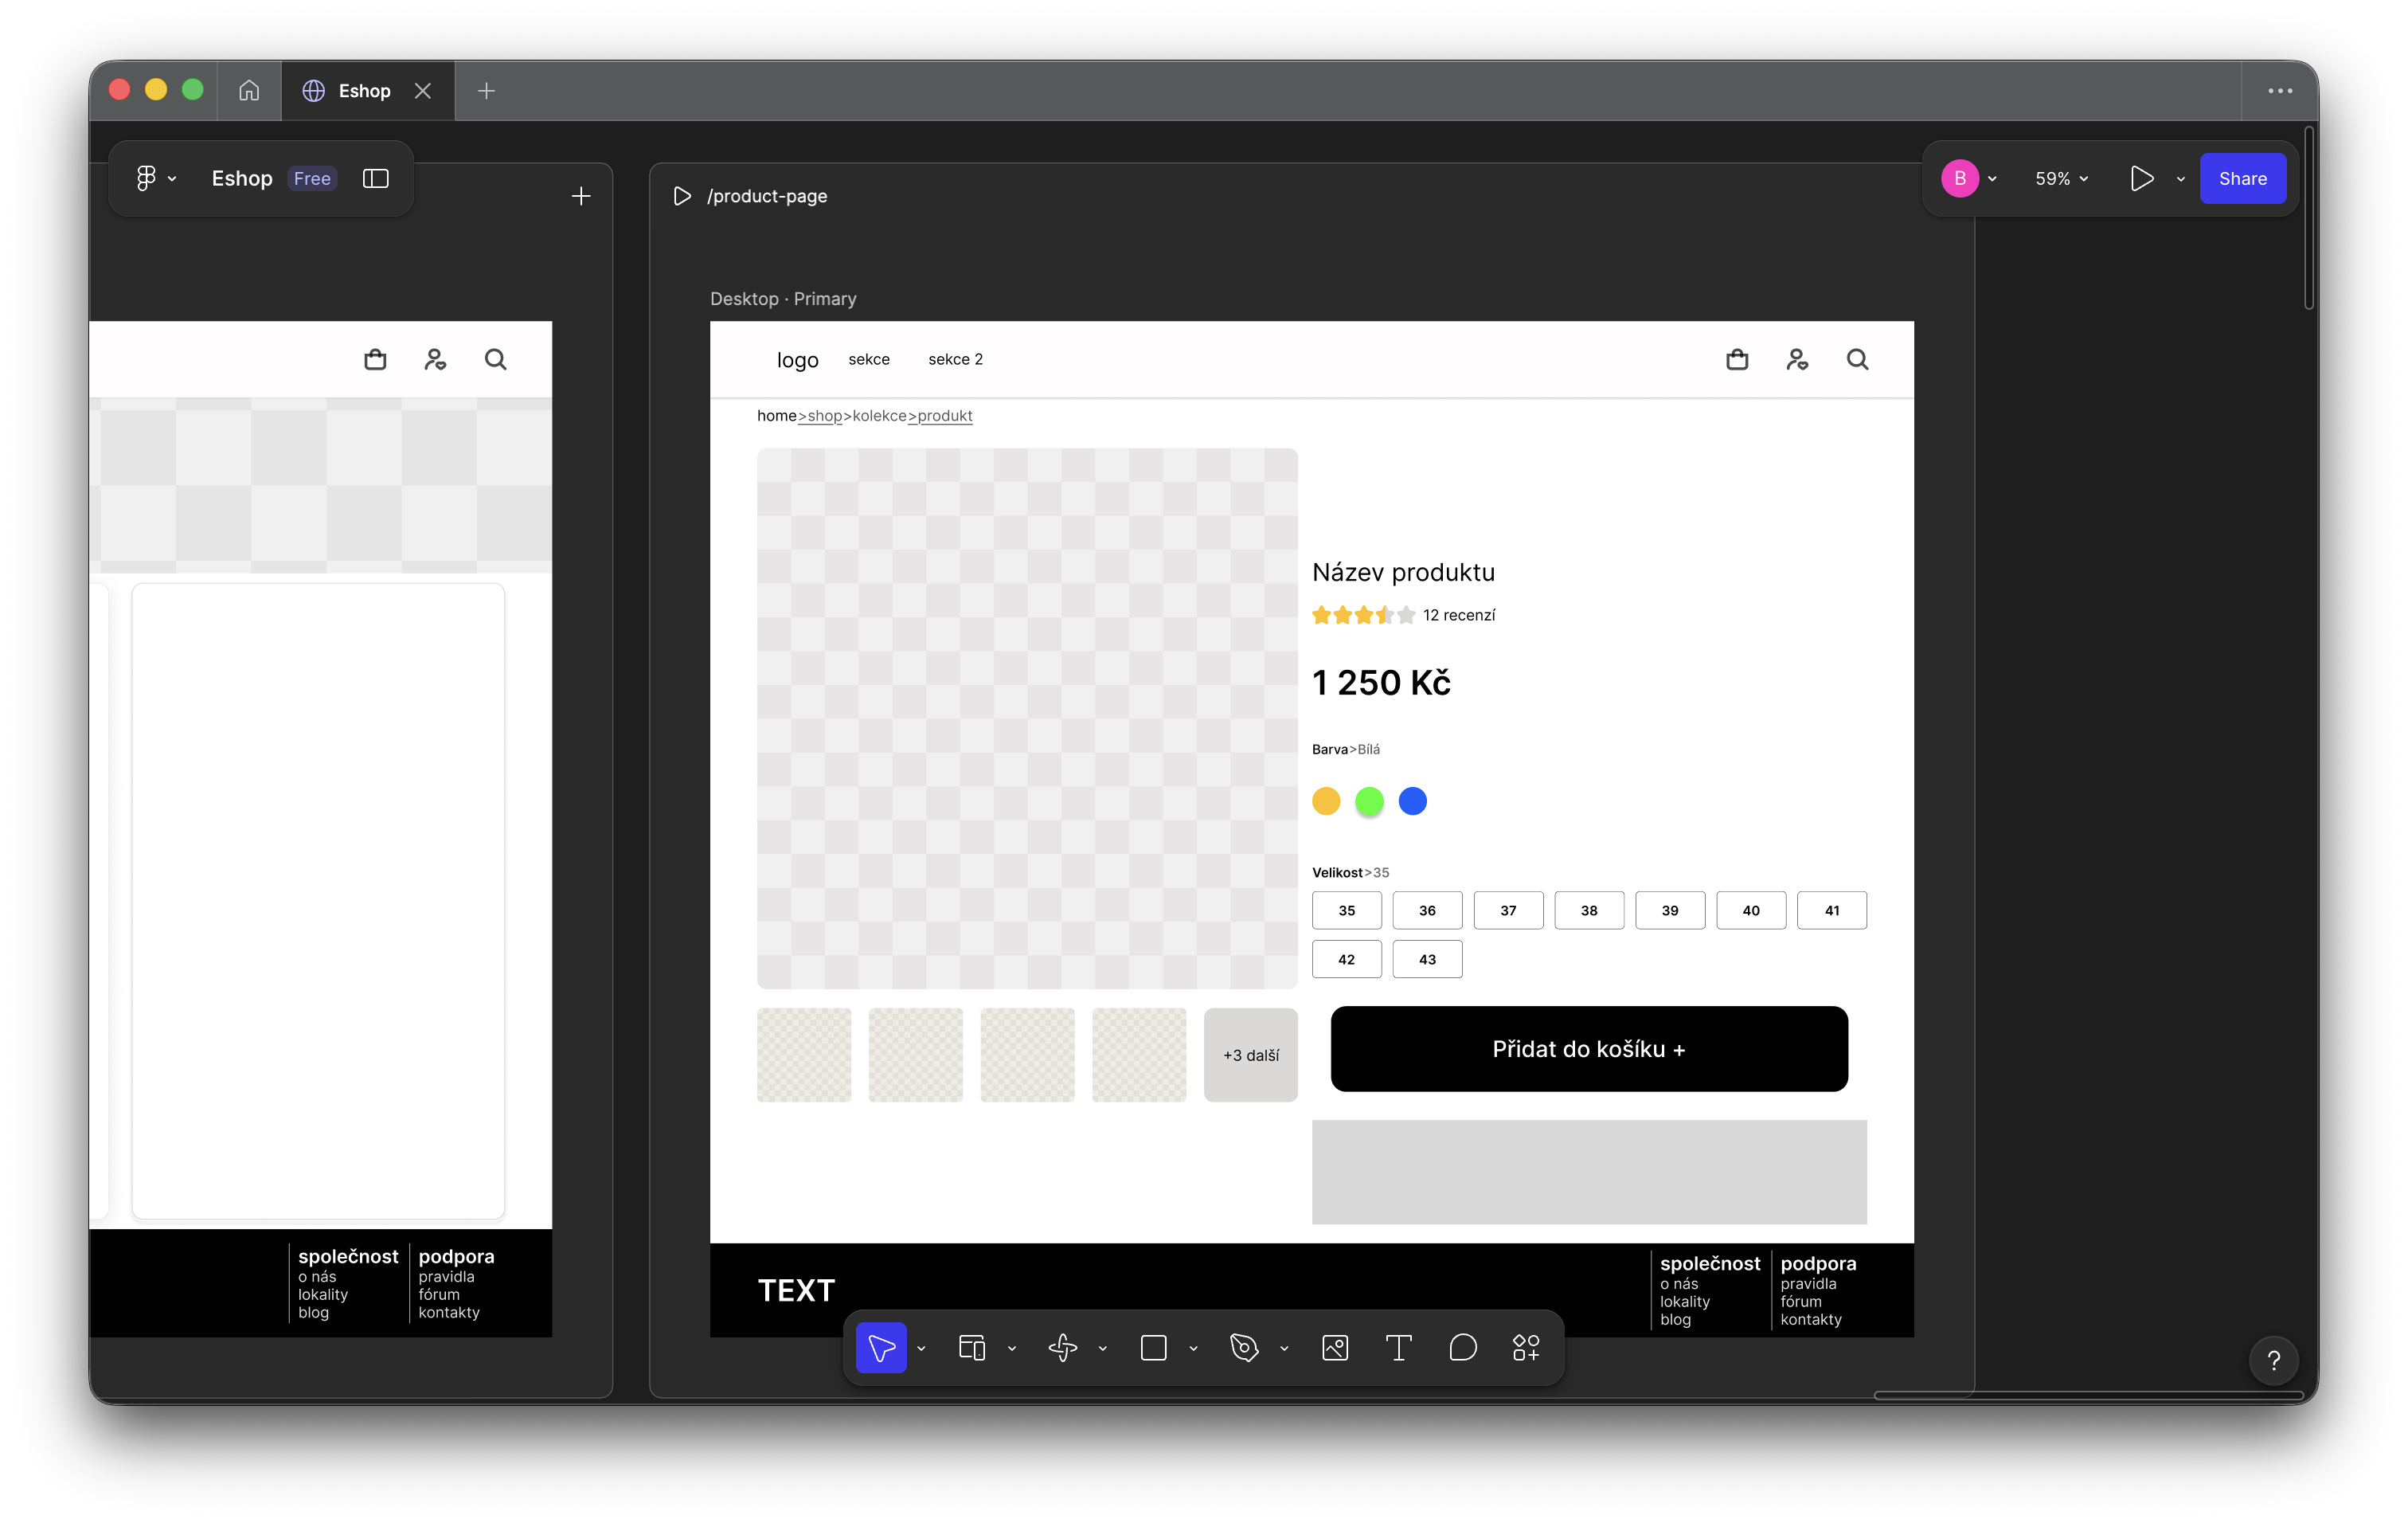Image resolution: width=2408 pixels, height=1523 pixels.
Task: Select the Desktop · Primary frame label
Action: (783, 299)
